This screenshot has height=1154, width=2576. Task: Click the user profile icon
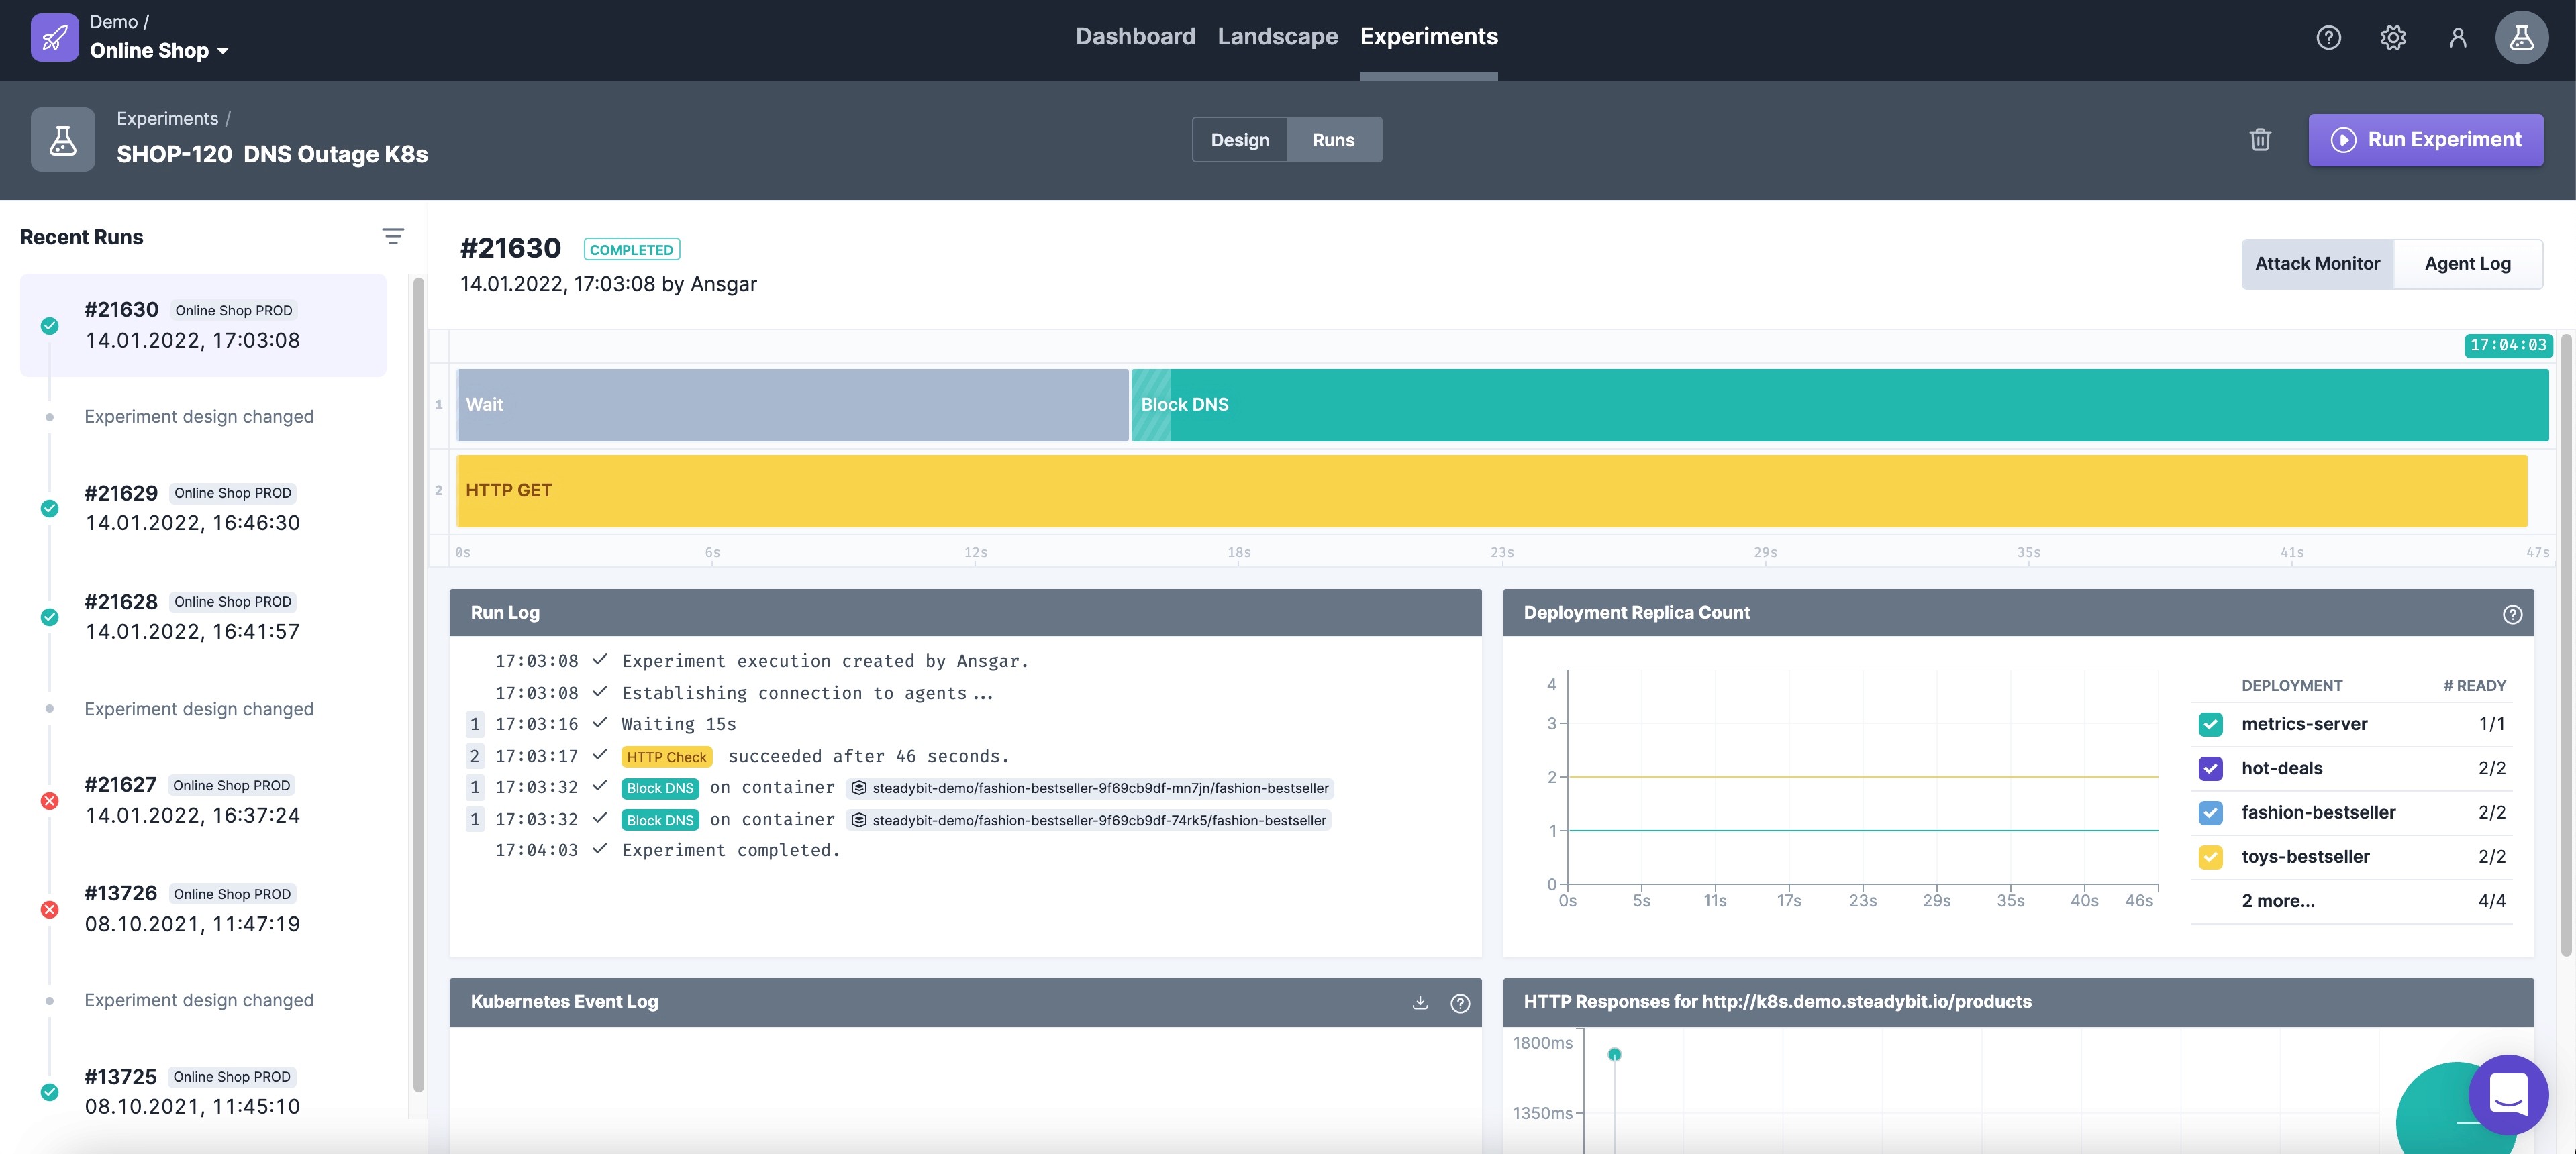(2457, 38)
